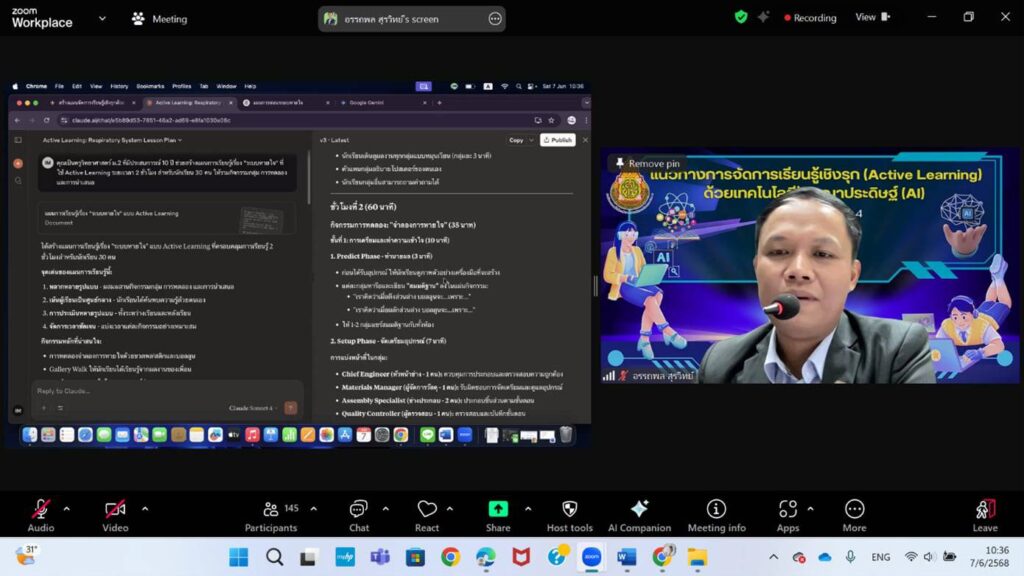This screenshot has width=1024, height=576.
Task: Open Host tools shield icon
Action: [x=570, y=514]
